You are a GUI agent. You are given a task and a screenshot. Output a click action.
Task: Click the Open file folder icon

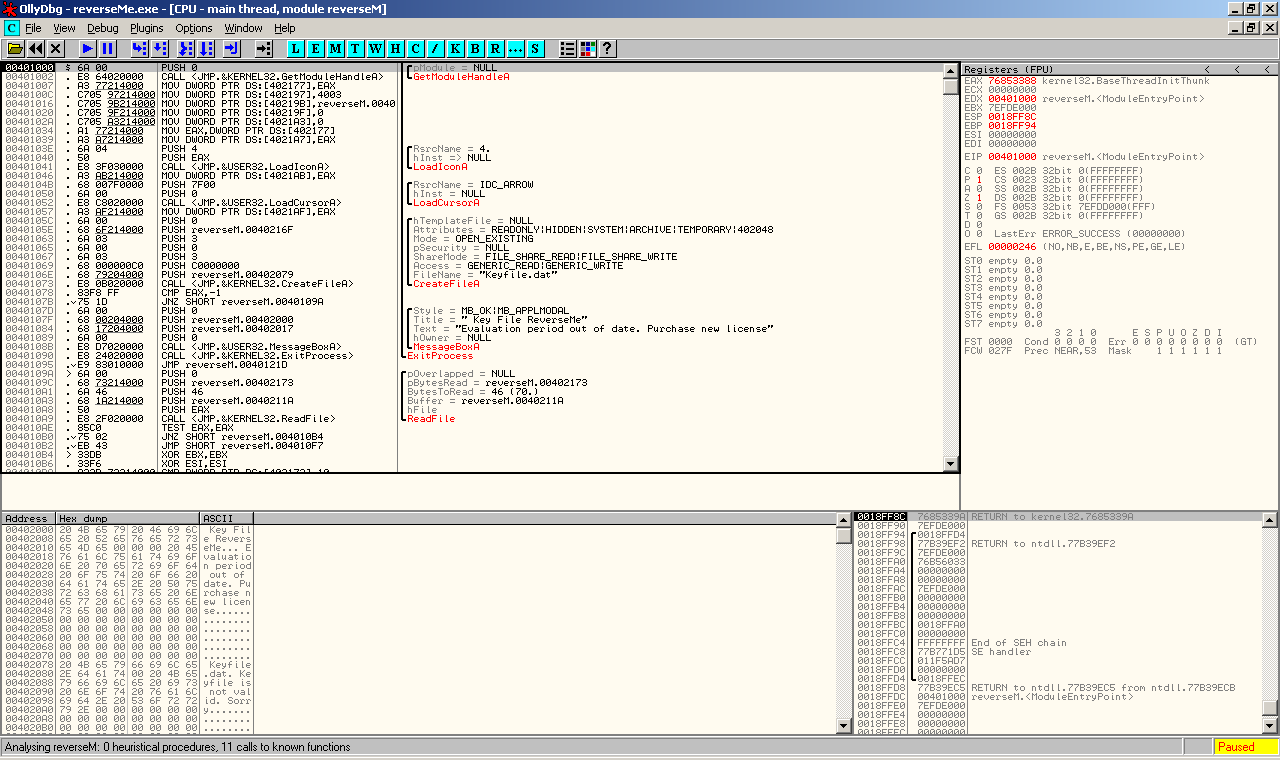15,48
